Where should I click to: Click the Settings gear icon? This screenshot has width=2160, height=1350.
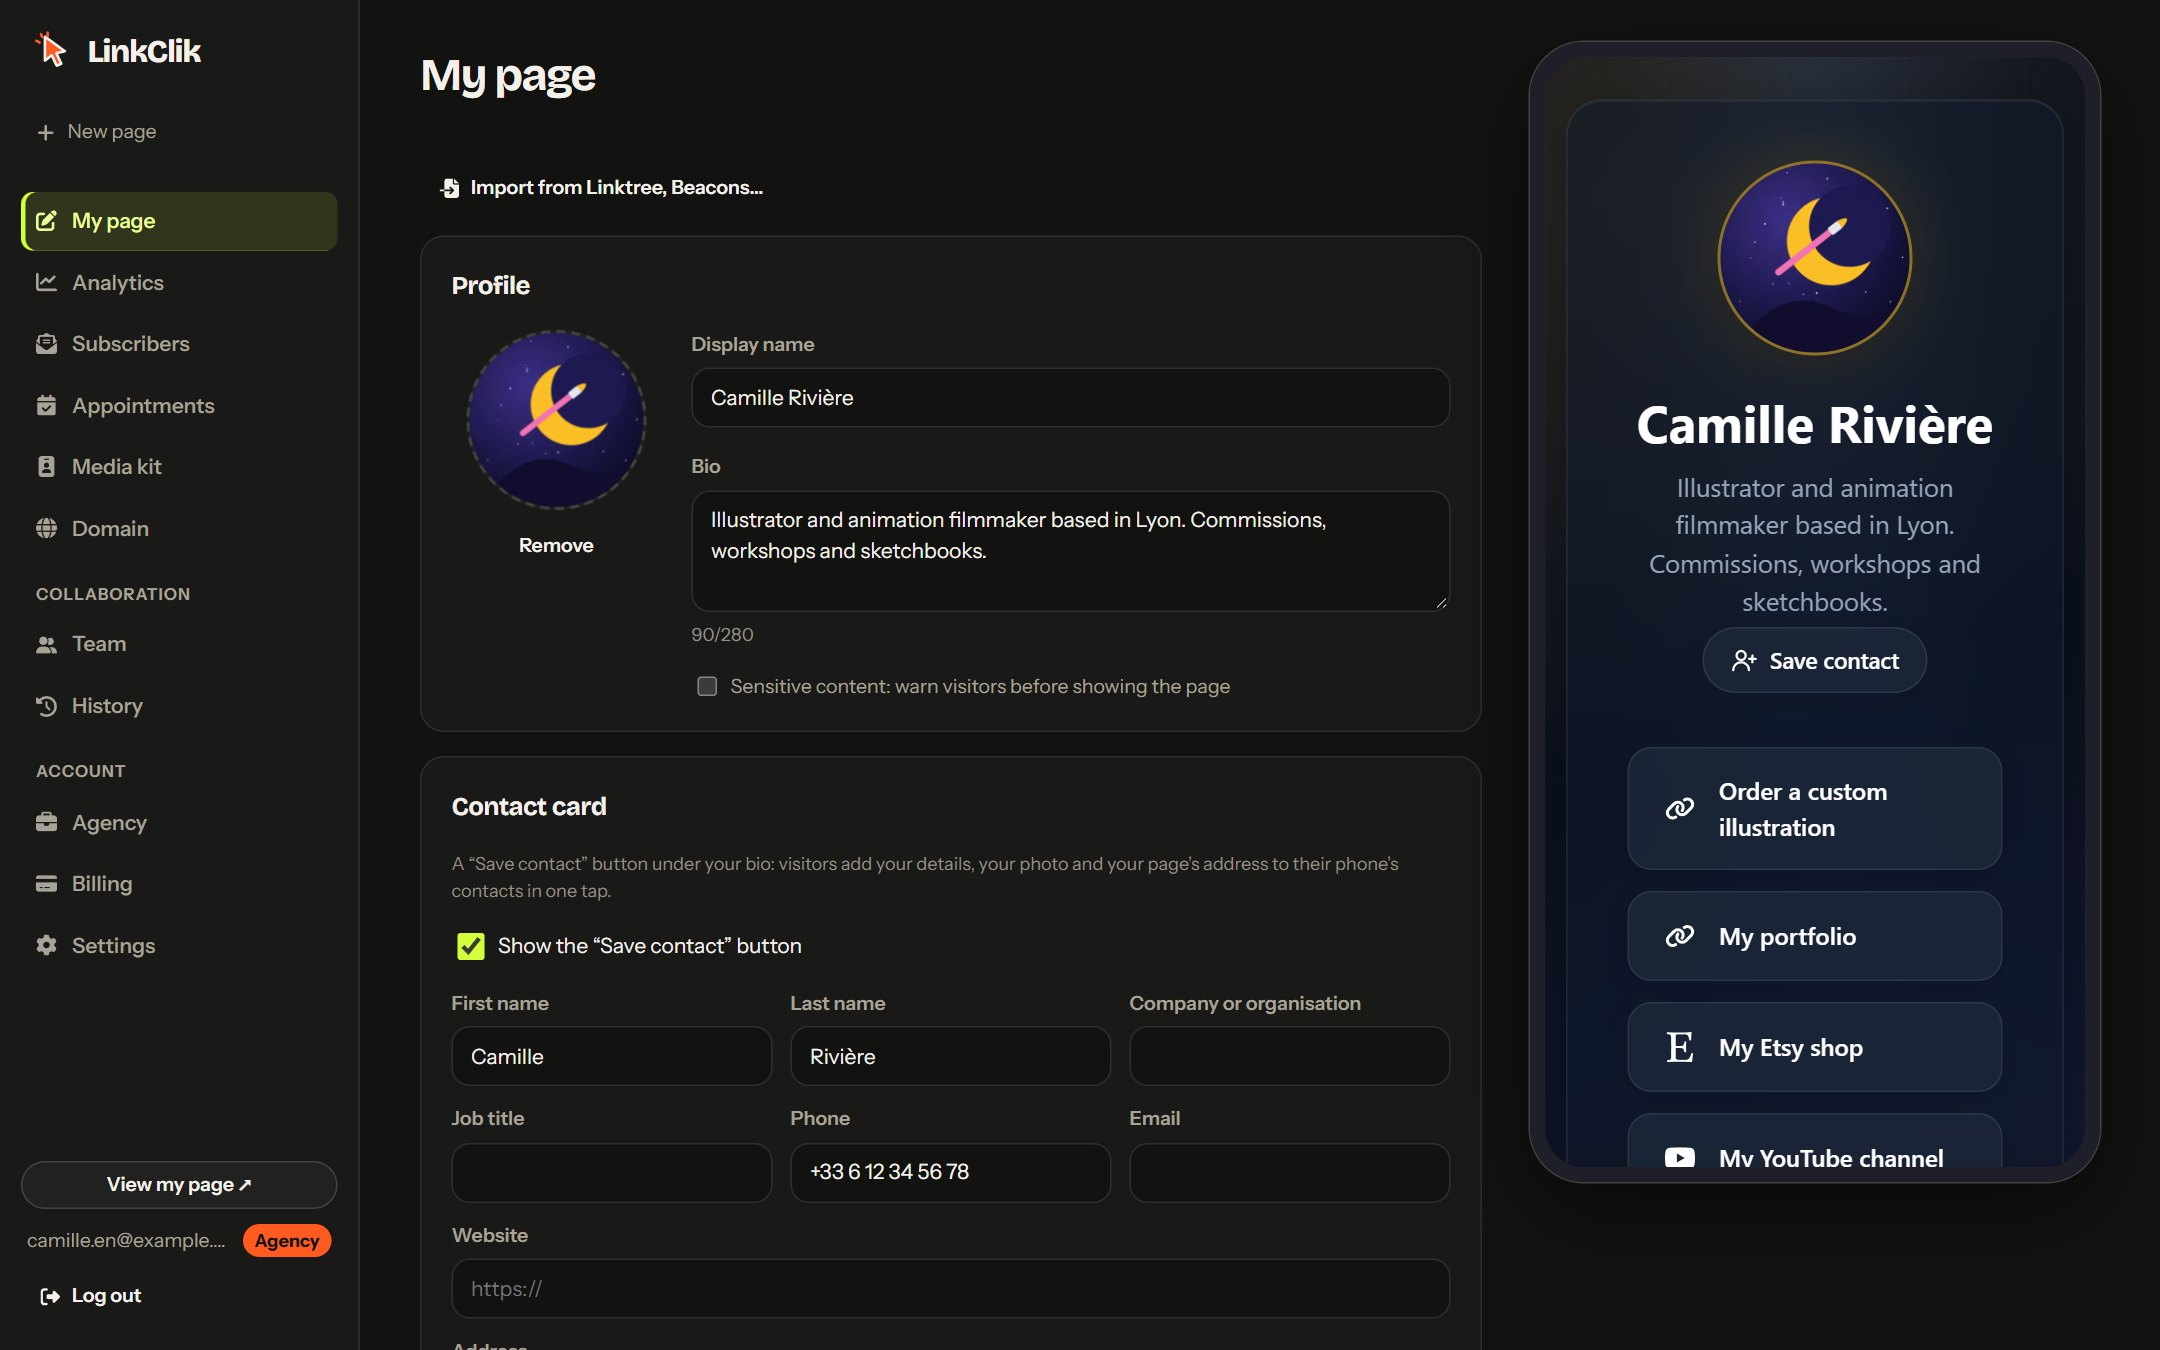point(46,945)
